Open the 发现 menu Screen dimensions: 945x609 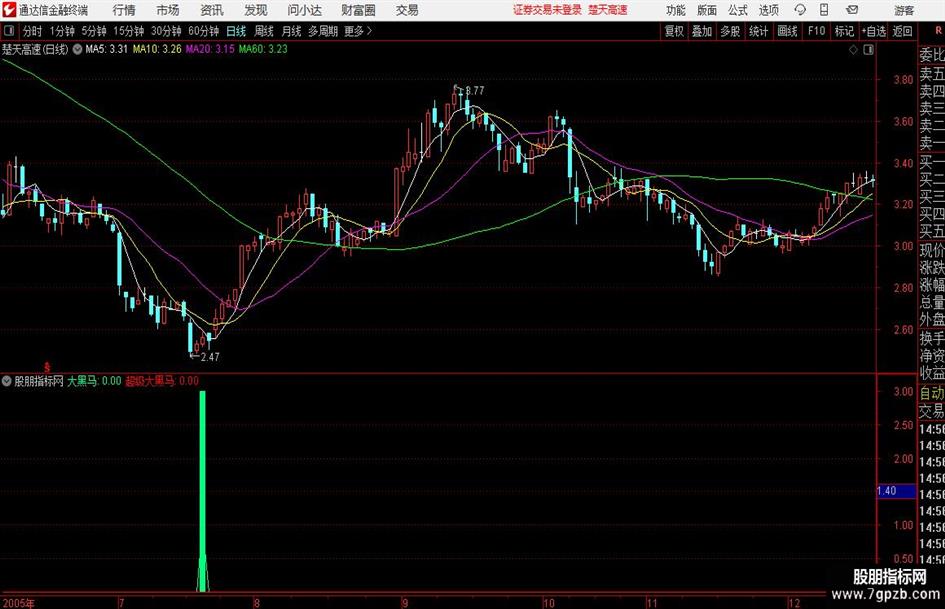point(256,10)
